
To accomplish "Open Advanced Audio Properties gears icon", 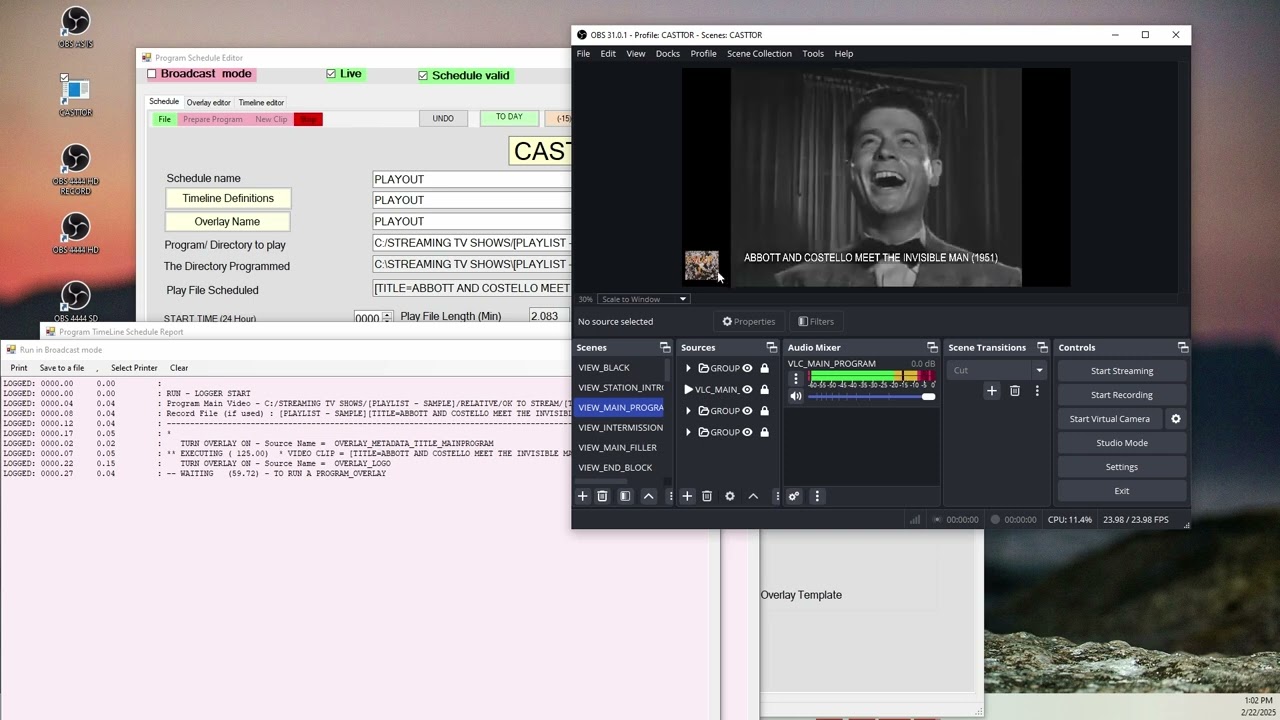I will pos(794,496).
